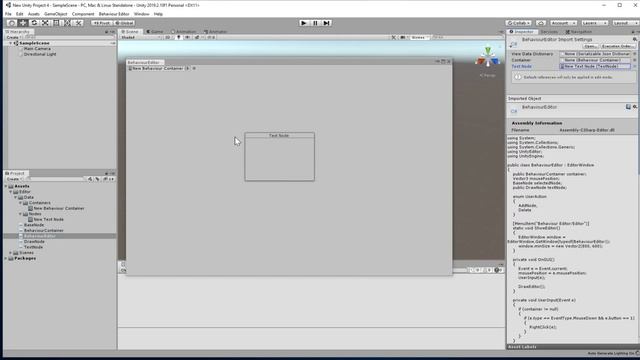Click the Pause button

pos(315,23)
